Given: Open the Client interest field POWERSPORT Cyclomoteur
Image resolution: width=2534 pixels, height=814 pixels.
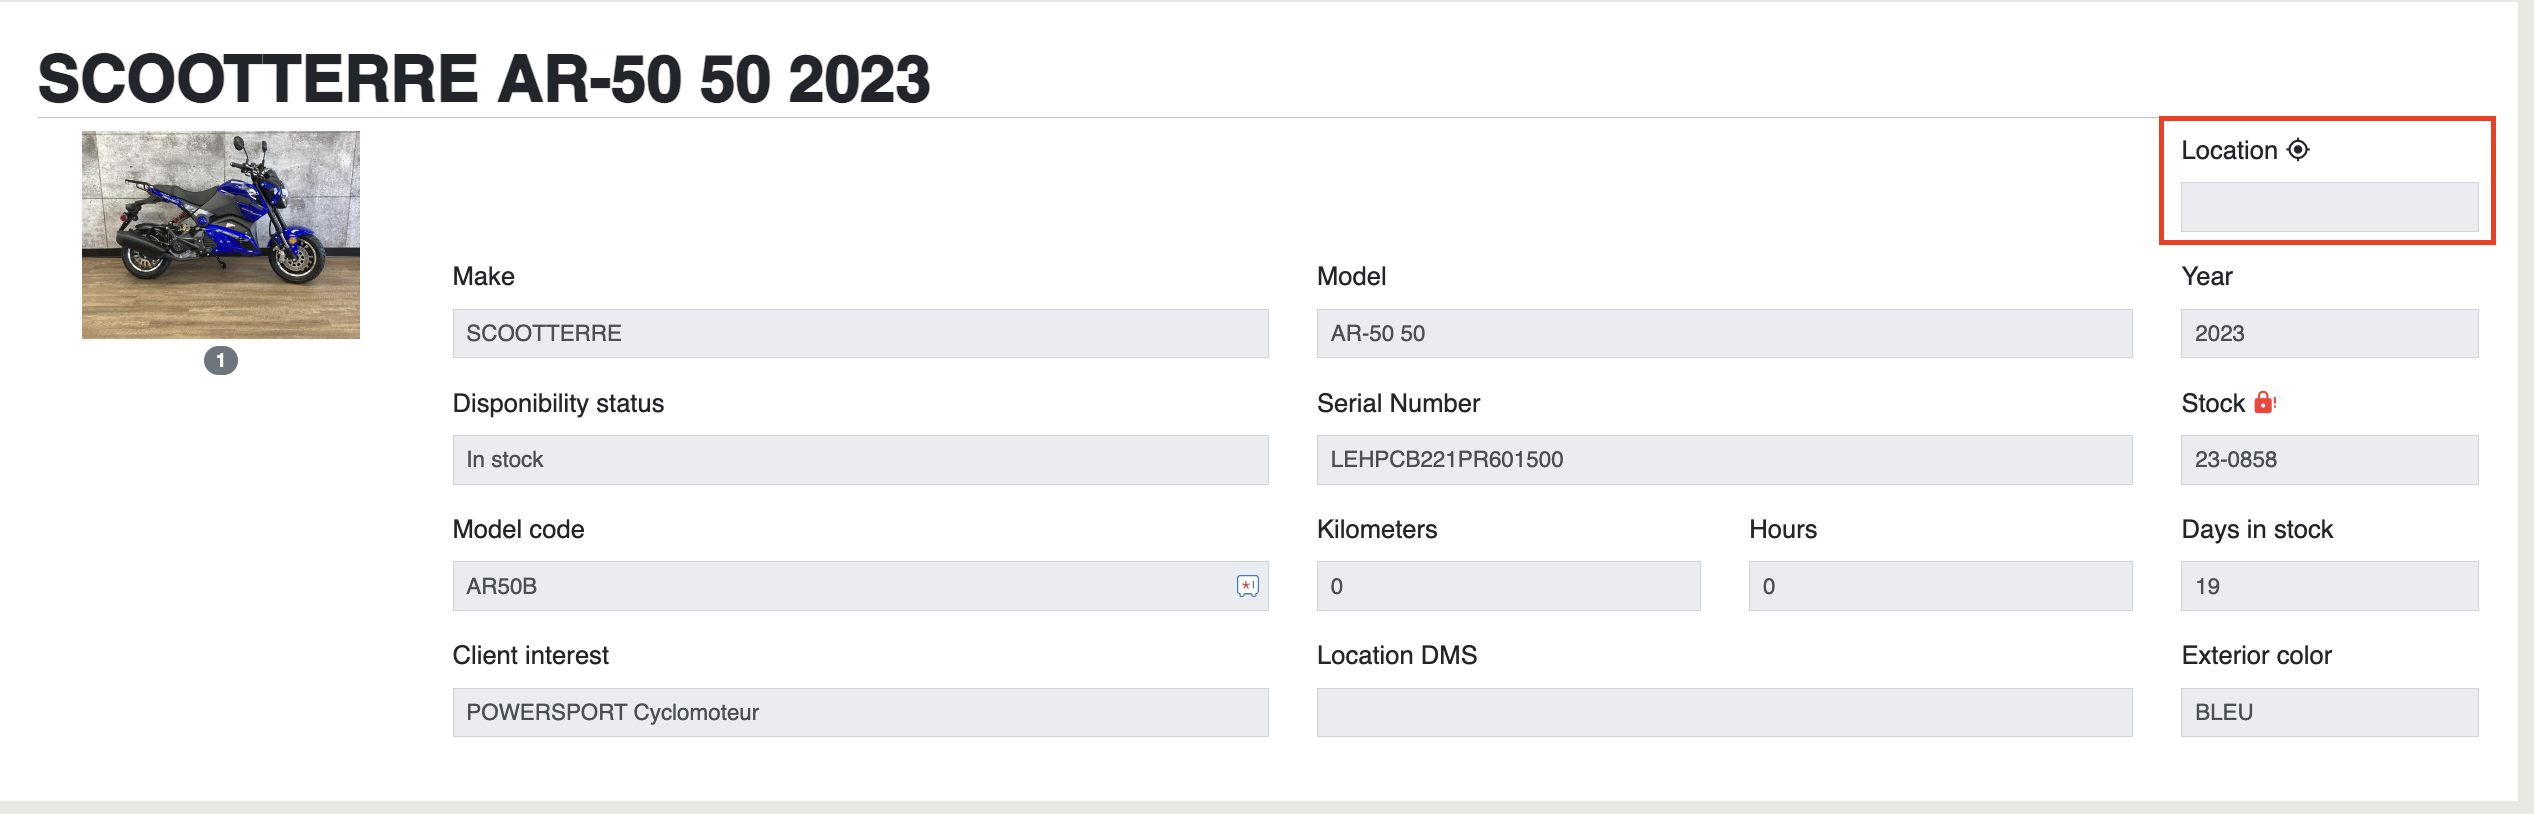Looking at the screenshot, I should (860, 712).
